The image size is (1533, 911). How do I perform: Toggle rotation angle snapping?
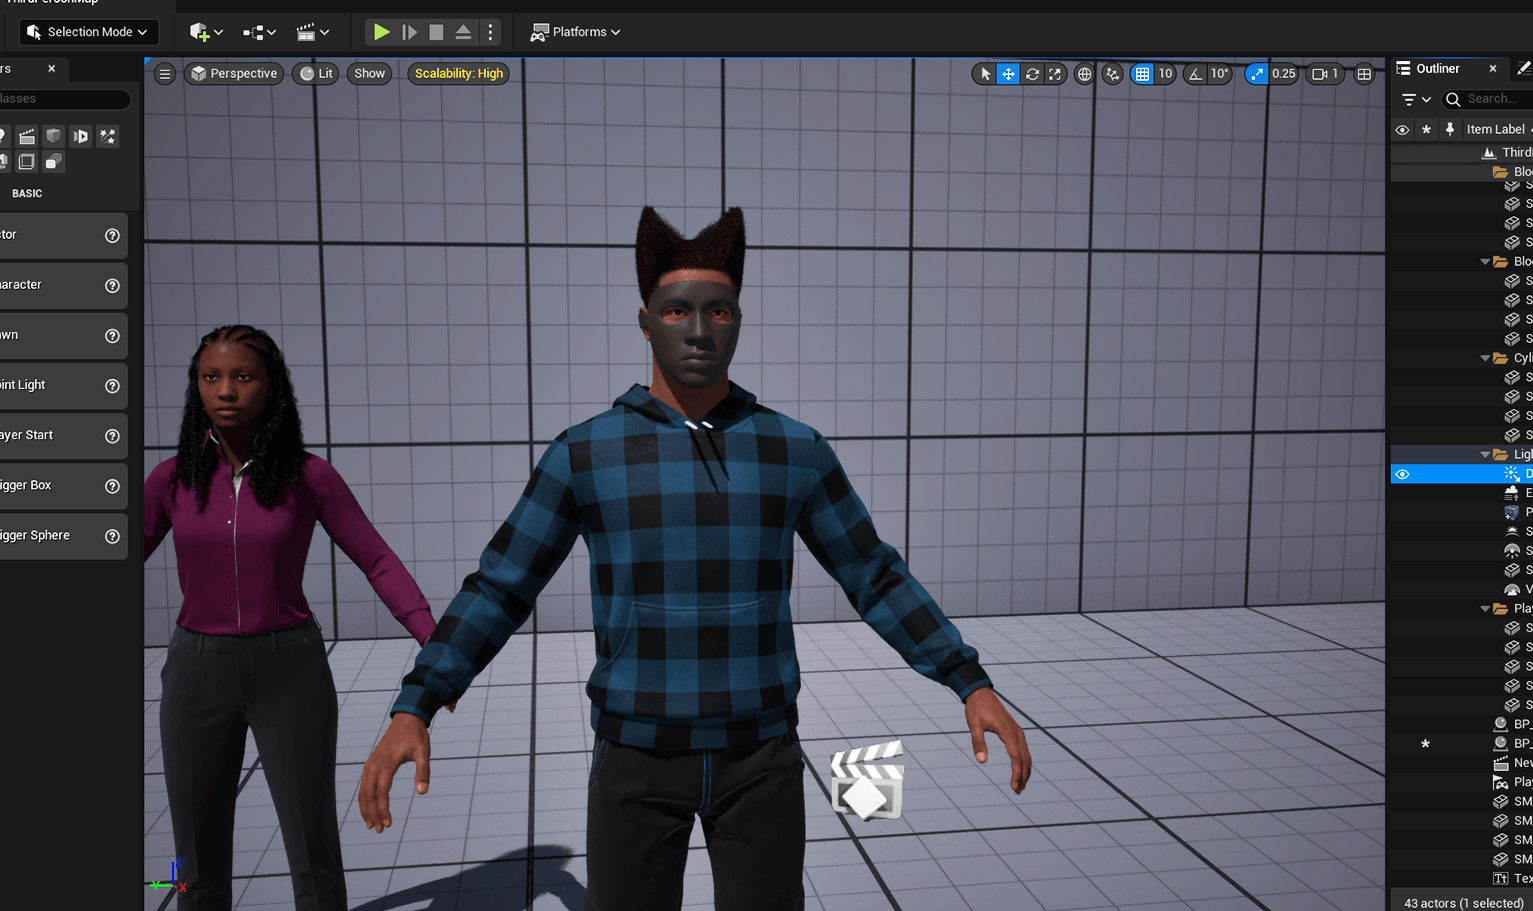[x=1195, y=74]
